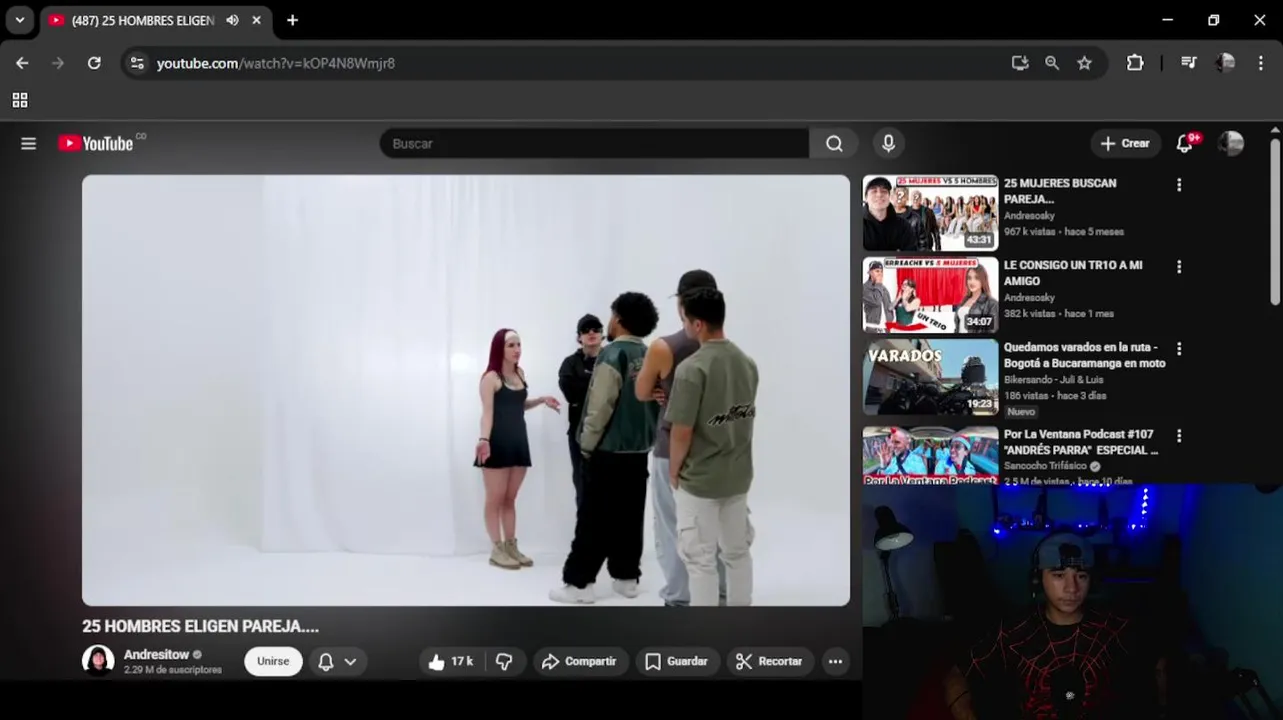Focus the Buscar search field
This screenshot has height=720, width=1283.
point(594,144)
